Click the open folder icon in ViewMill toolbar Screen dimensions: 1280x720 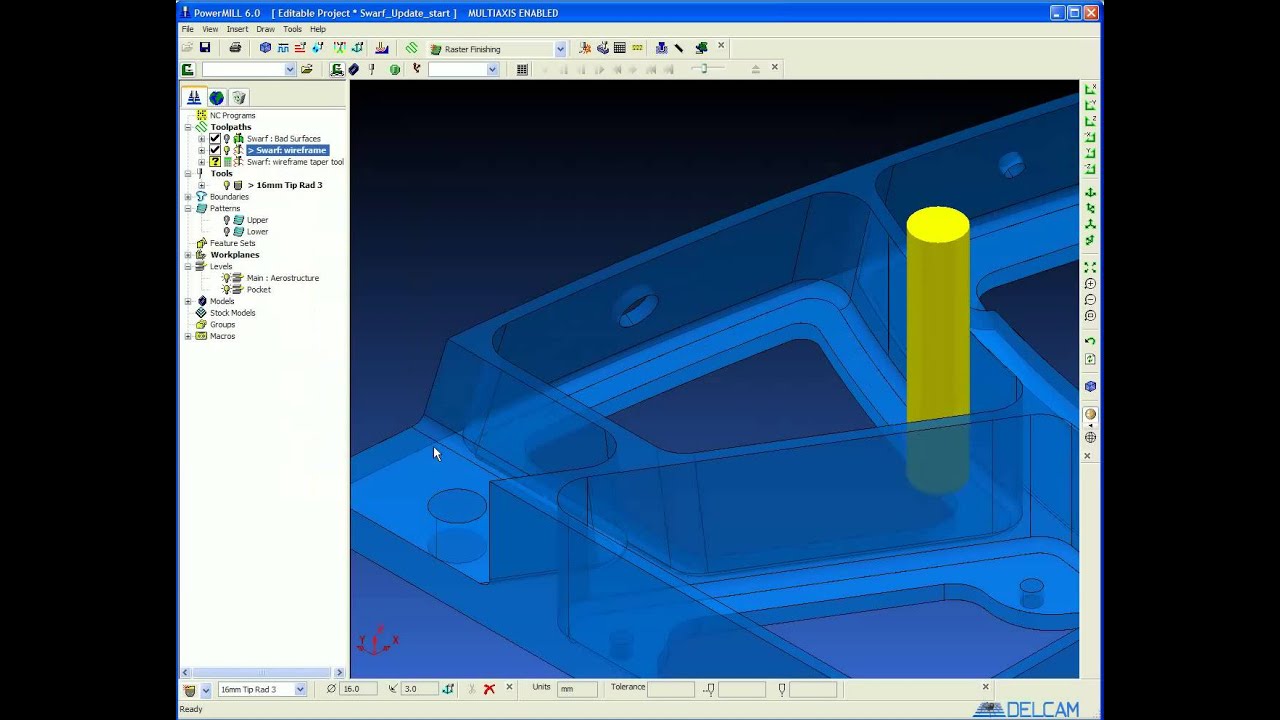click(x=307, y=69)
